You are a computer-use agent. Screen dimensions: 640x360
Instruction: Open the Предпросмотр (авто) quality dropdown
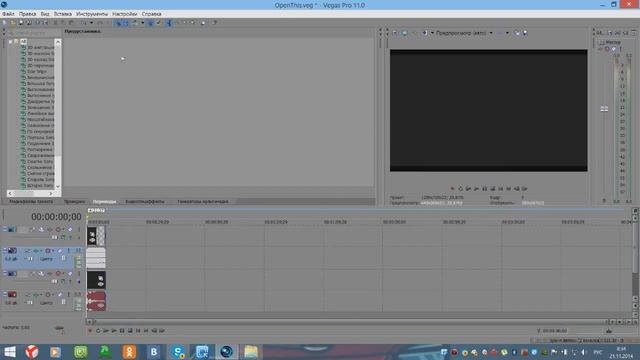[464, 33]
